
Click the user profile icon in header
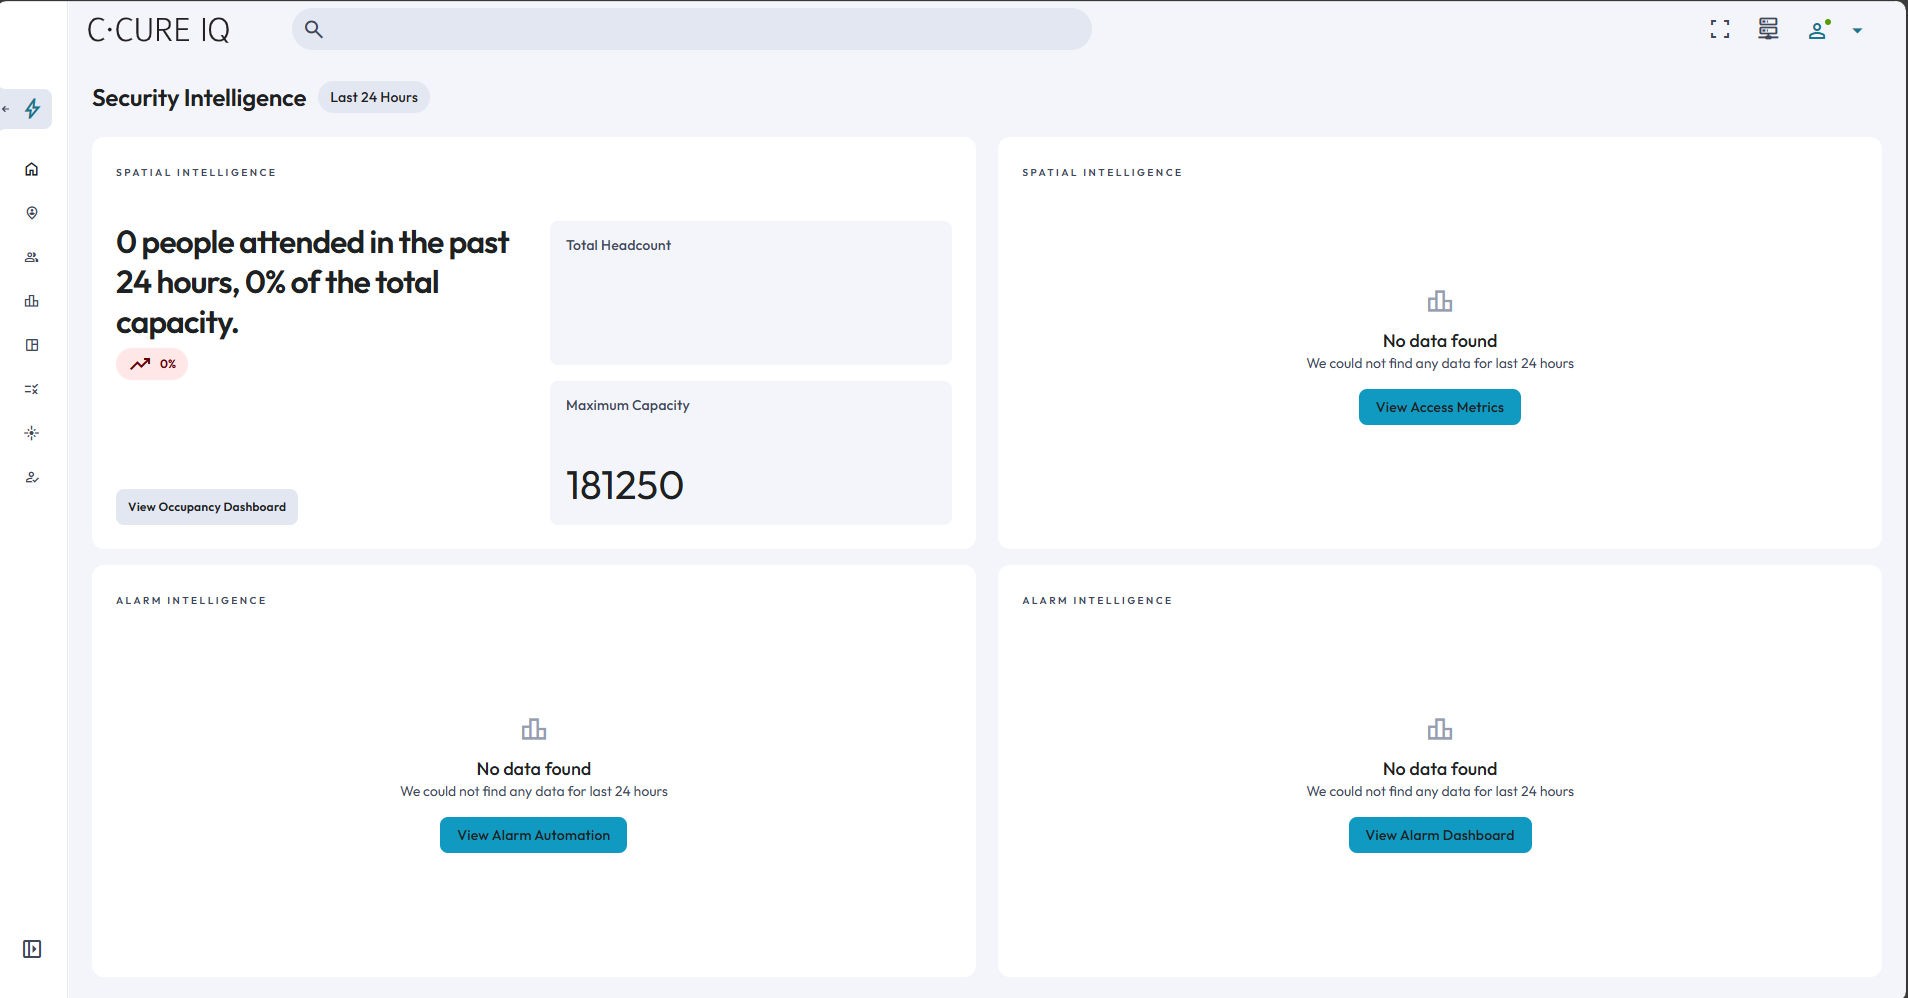(x=1818, y=30)
